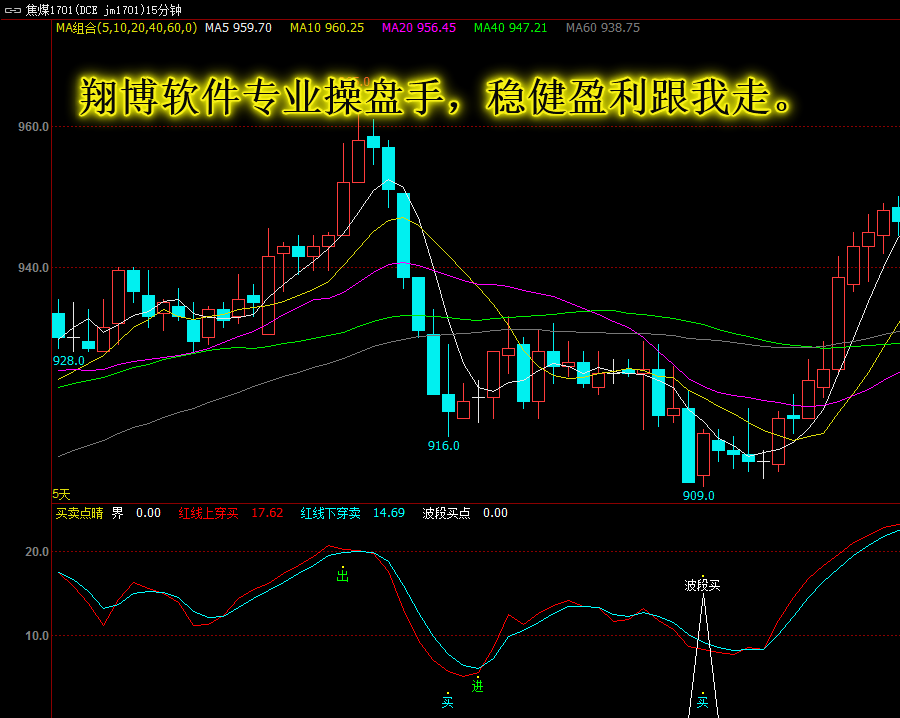Image resolution: width=900 pixels, height=718 pixels.
Task: Open the MA组合(5,10,20,40,60,0) indicator label
Action: tap(126, 28)
